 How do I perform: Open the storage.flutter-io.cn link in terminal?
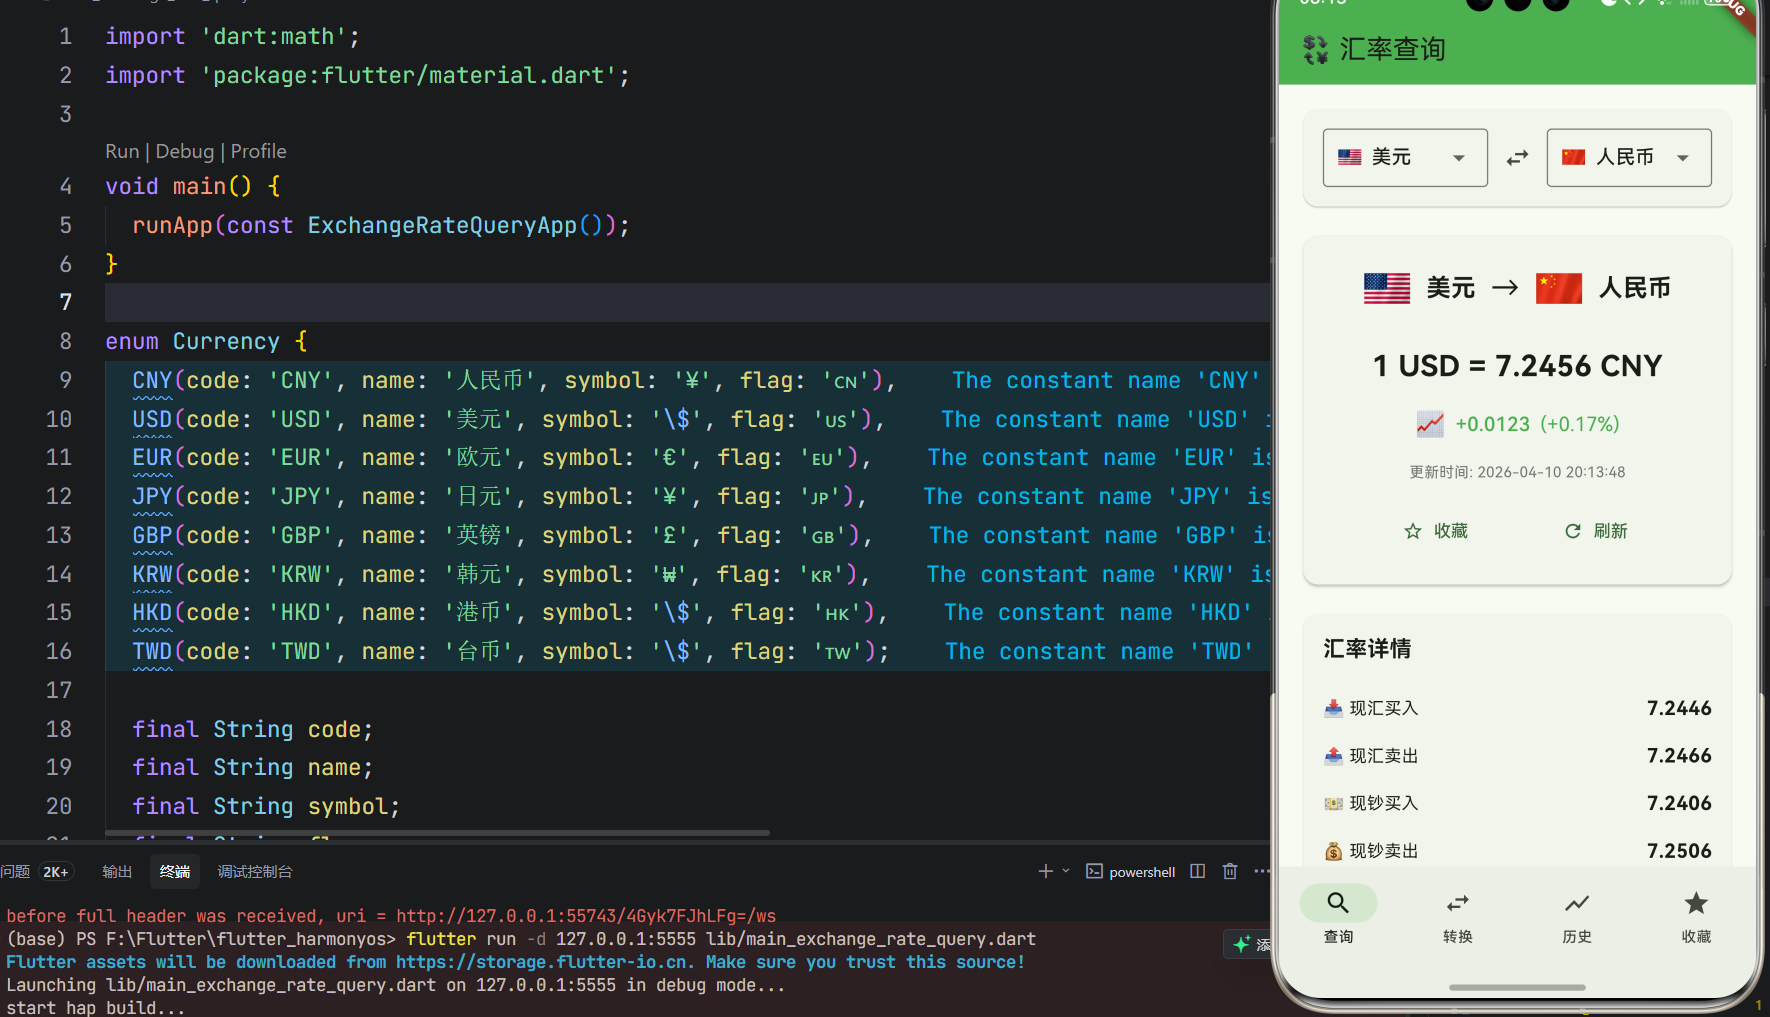click(543, 963)
